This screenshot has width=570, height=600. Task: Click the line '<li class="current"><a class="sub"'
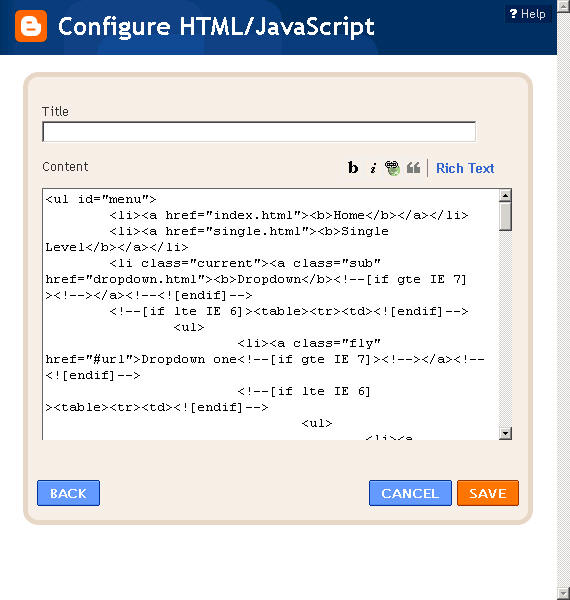pyautogui.click(x=245, y=263)
